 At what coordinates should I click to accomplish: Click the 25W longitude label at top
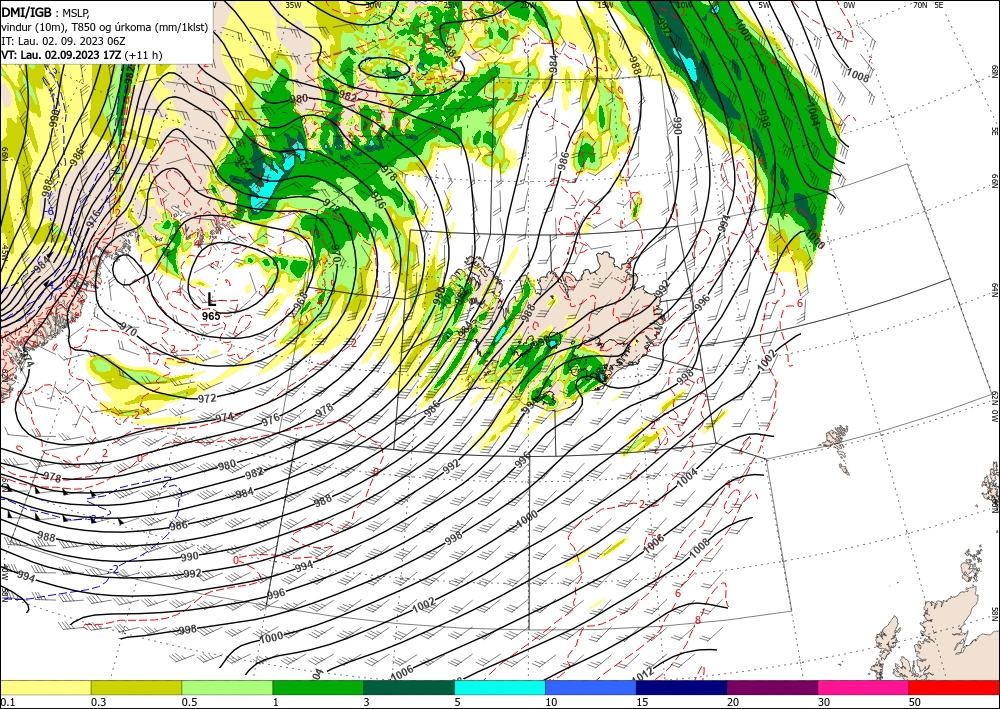[451, 4]
